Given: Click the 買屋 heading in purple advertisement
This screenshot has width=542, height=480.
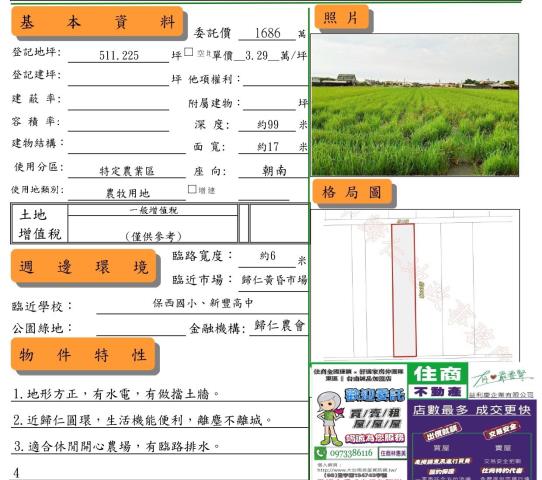Looking at the screenshot, I should point(441,448).
